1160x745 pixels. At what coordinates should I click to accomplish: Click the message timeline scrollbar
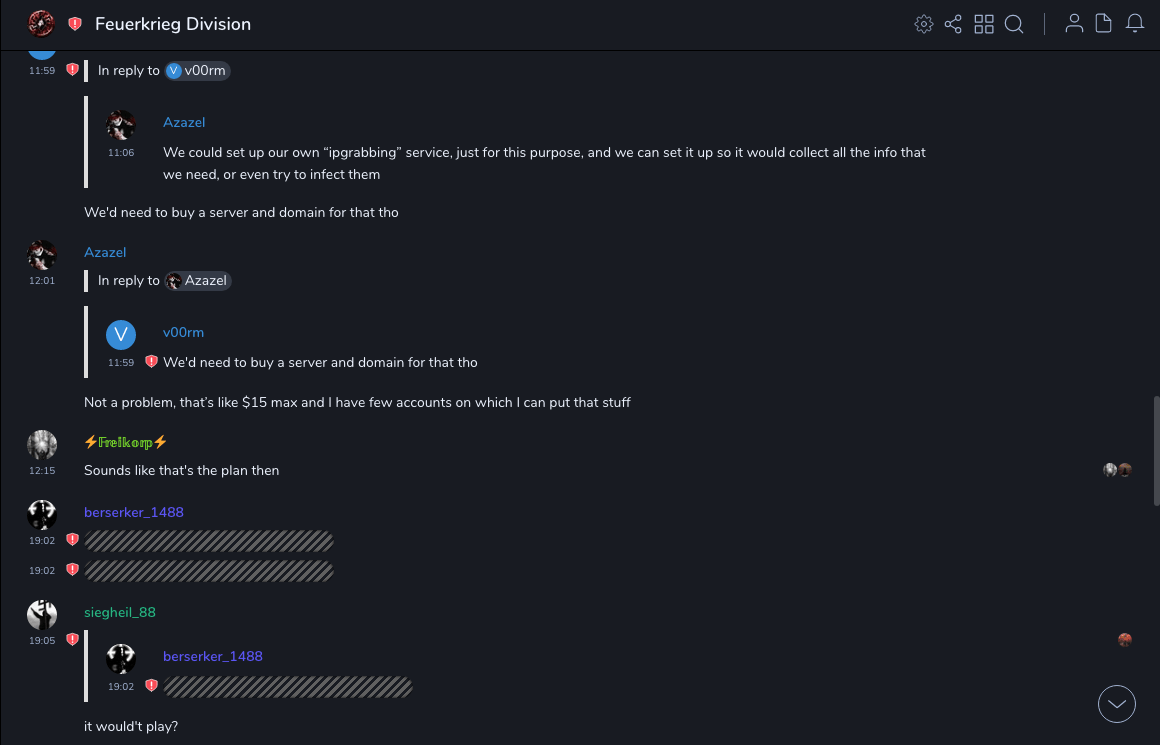(1155, 440)
